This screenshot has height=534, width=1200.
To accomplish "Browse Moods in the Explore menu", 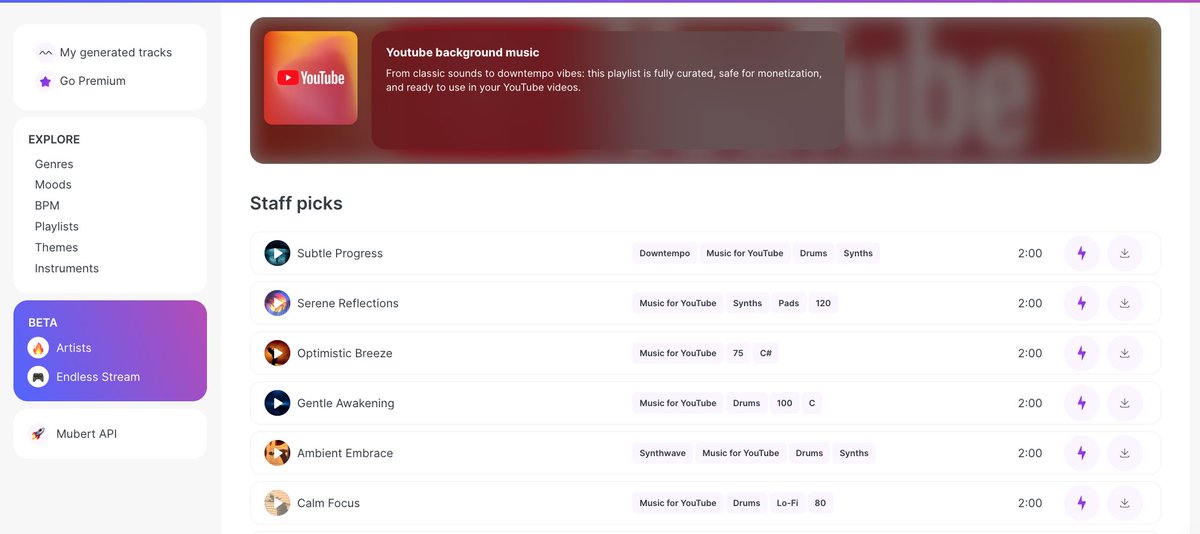I will click(53, 185).
